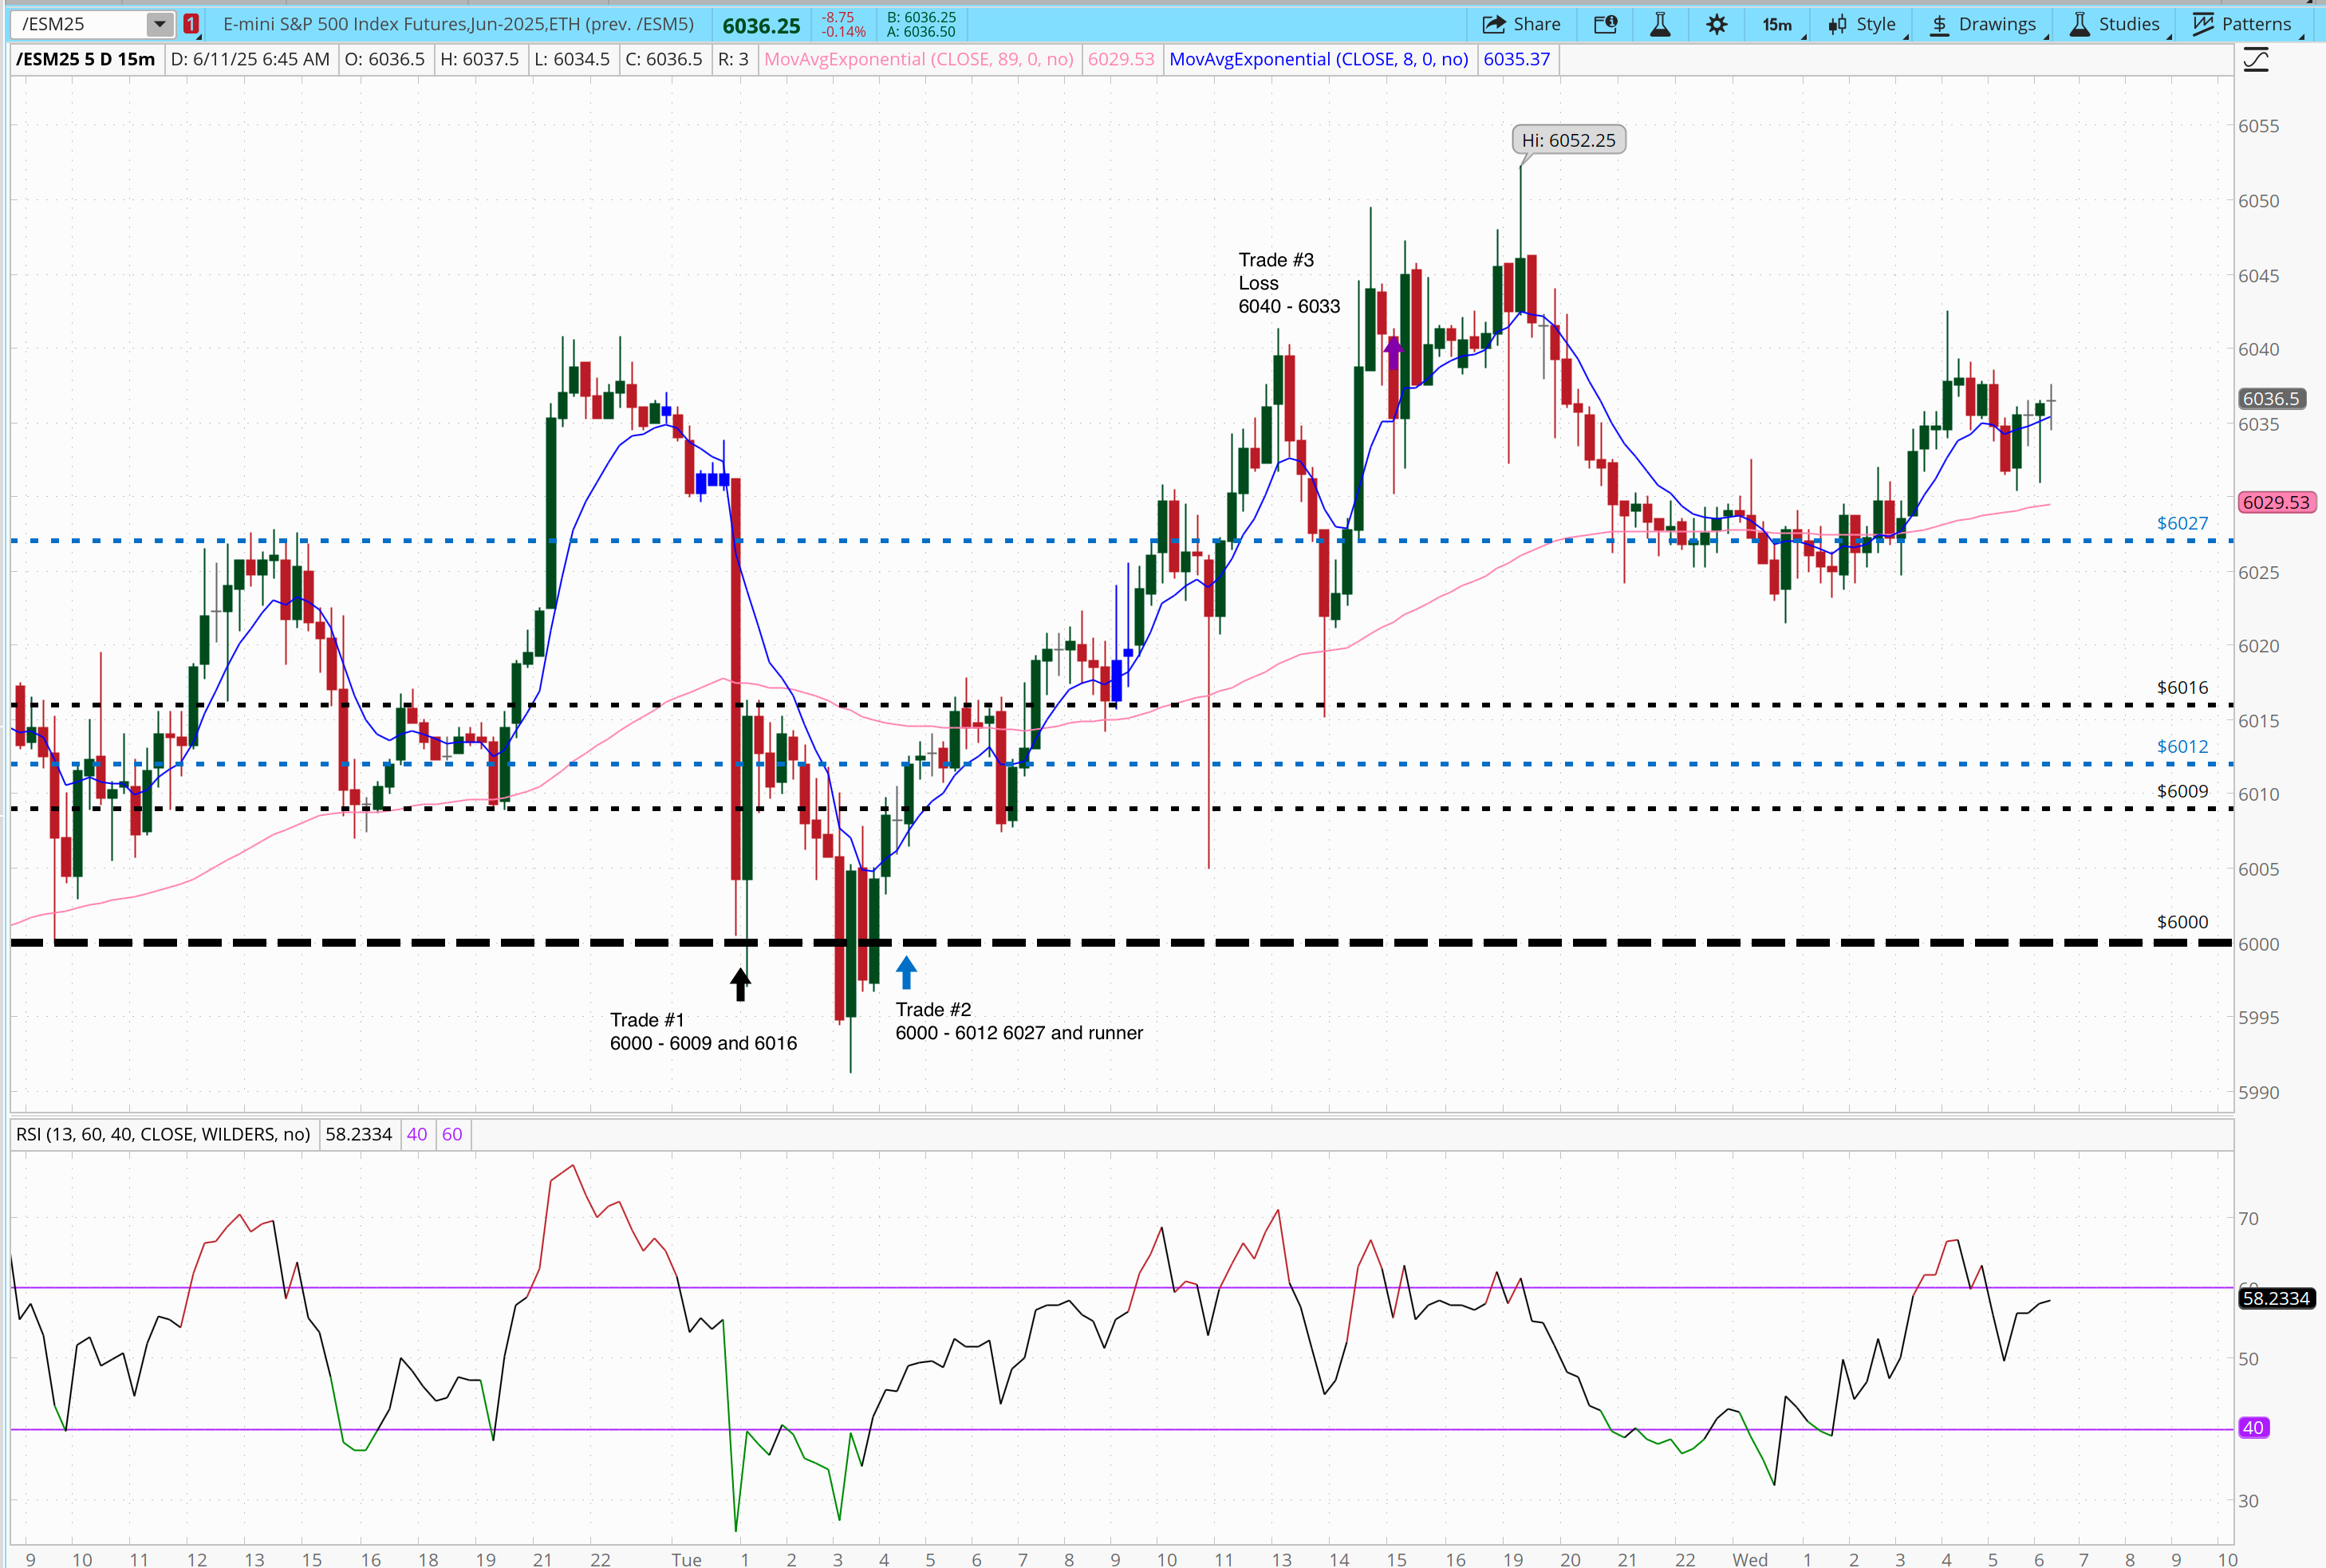Image resolution: width=2326 pixels, height=1568 pixels.
Task: Expand the /ESM25 symbol dropdown arrow
Action: pos(159,24)
